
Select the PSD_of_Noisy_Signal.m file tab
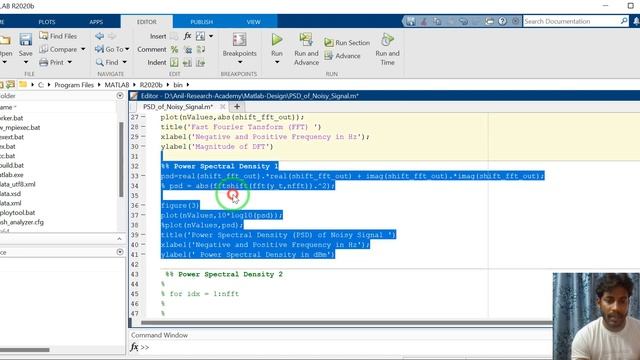tap(178, 107)
